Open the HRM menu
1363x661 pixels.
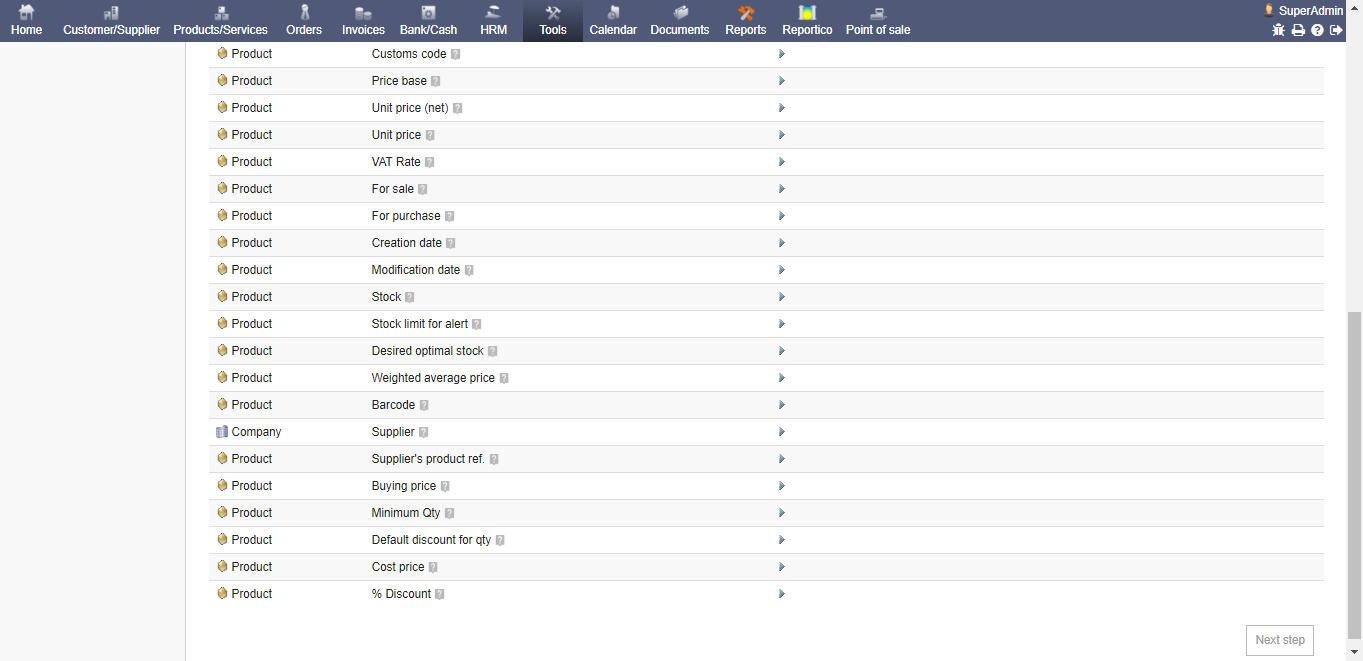(x=493, y=21)
